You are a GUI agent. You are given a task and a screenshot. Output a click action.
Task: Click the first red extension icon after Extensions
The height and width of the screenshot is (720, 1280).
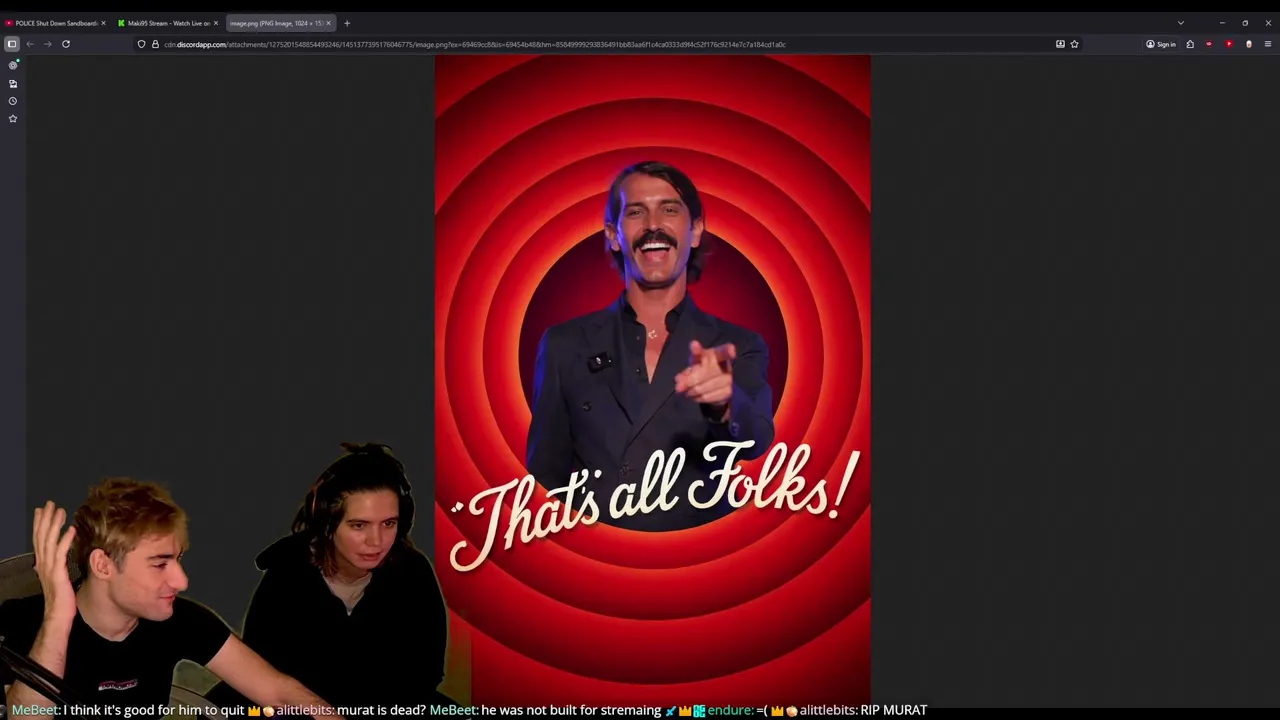[x=1209, y=44]
